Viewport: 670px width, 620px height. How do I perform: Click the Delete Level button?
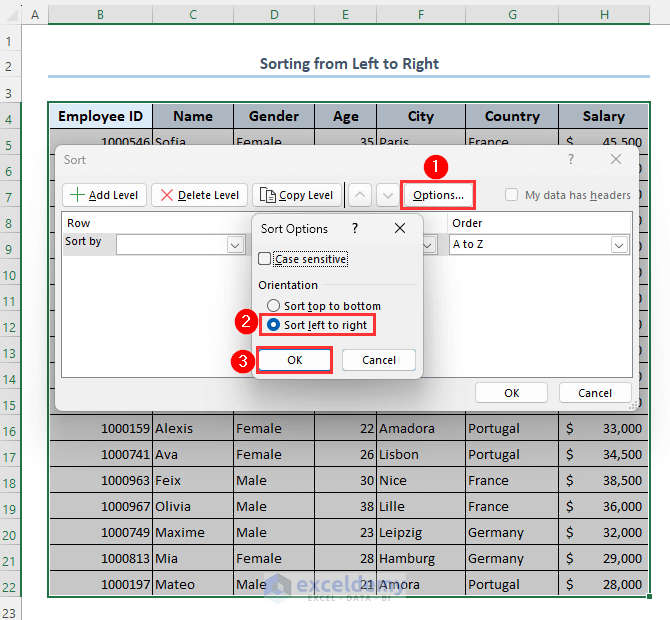pos(199,195)
